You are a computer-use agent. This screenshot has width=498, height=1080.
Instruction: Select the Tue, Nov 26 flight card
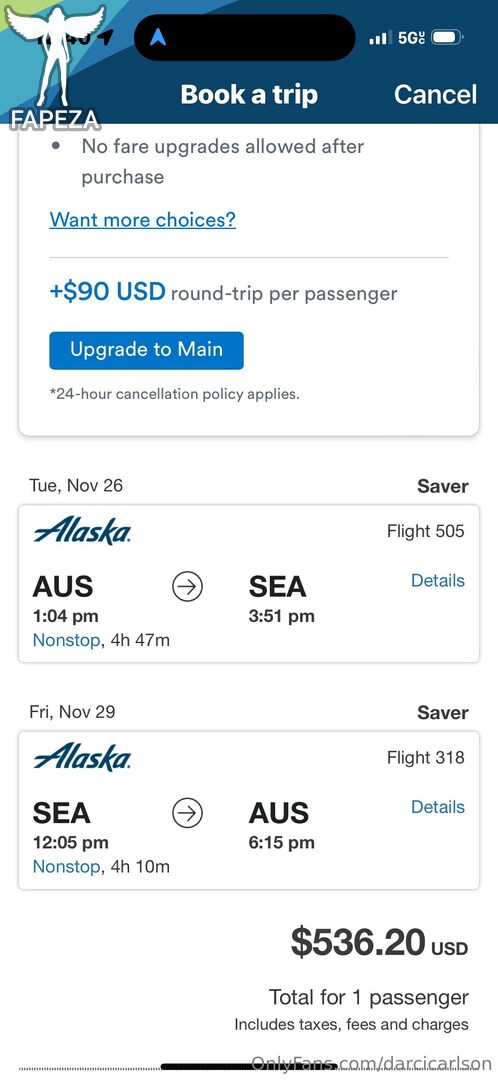tap(249, 584)
